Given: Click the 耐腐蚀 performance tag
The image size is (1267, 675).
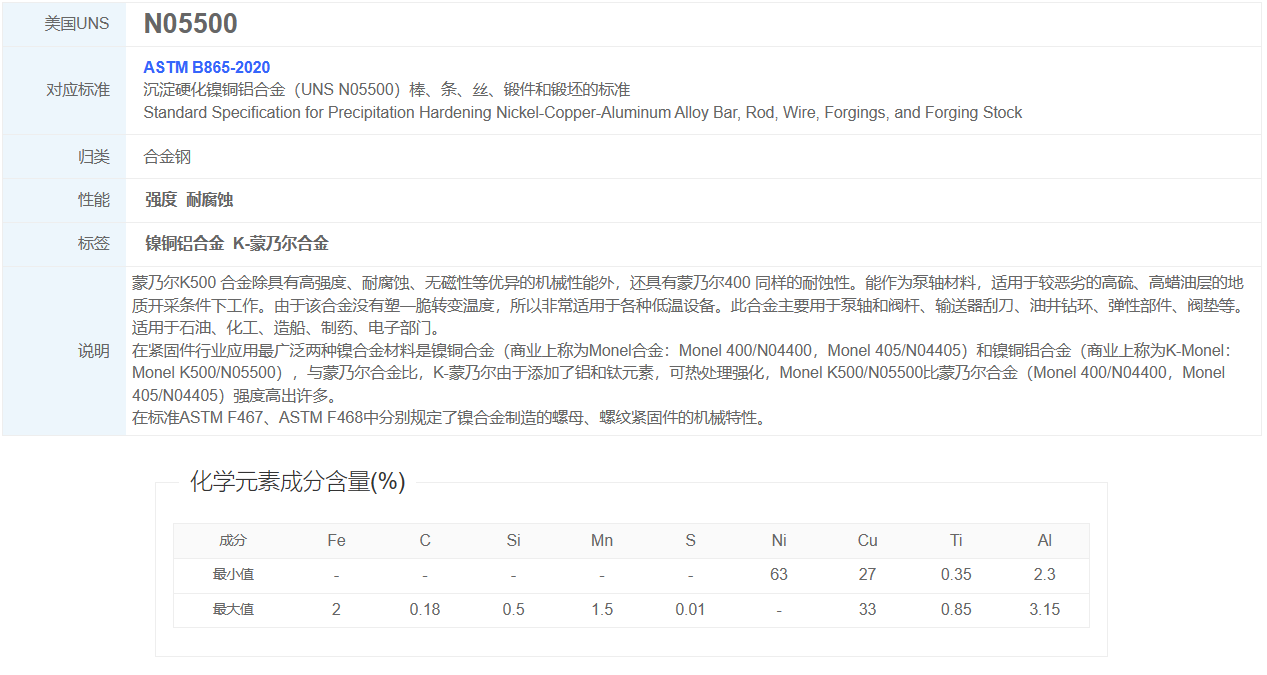Looking at the screenshot, I should 210,200.
